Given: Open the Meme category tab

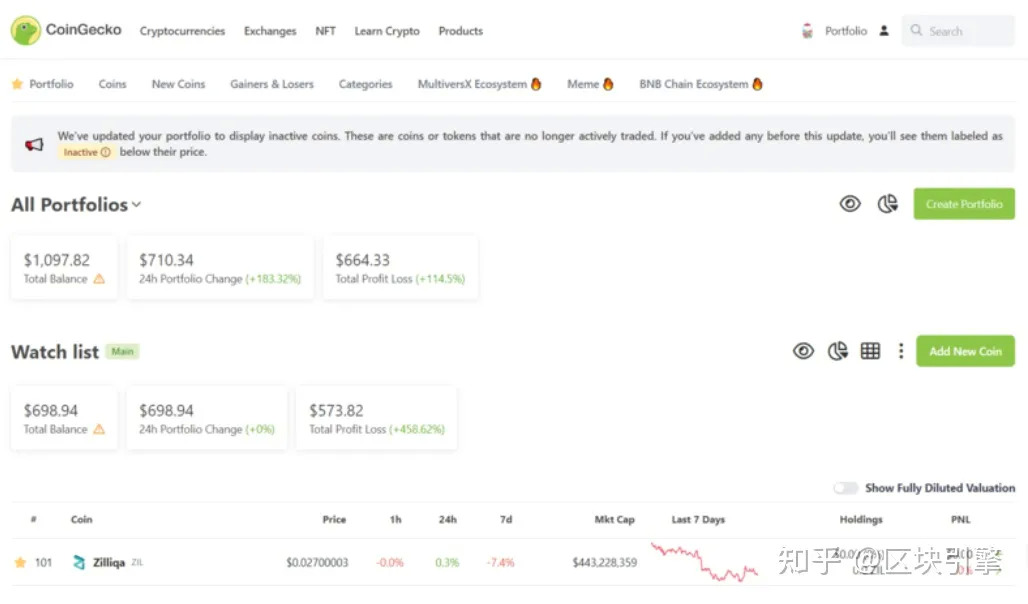Looking at the screenshot, I should tap(583, 84).
